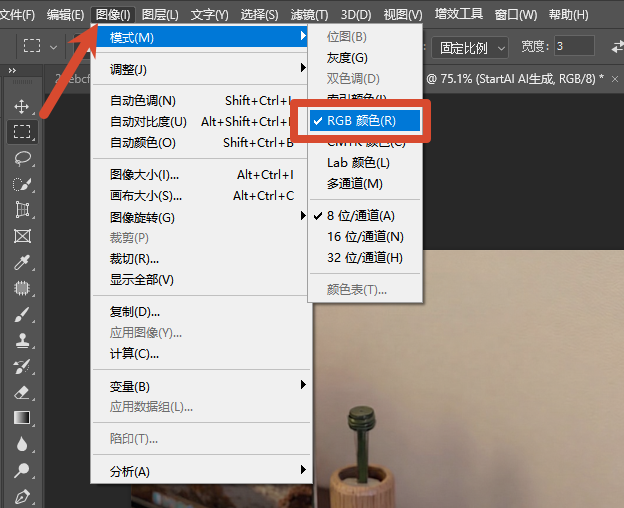Open the 固定比例 style dropdown

pos(470,48)
